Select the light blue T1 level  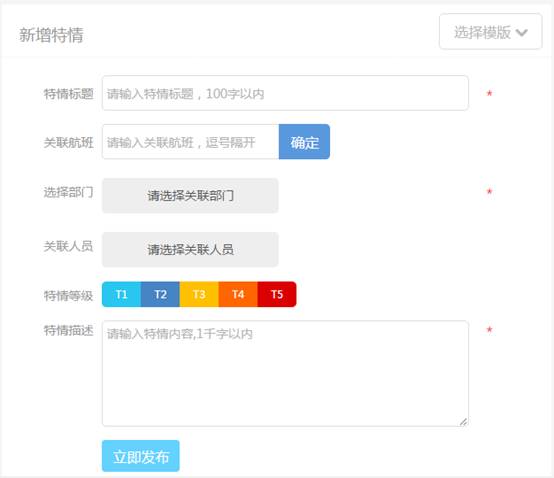click(x=122, y=294)
